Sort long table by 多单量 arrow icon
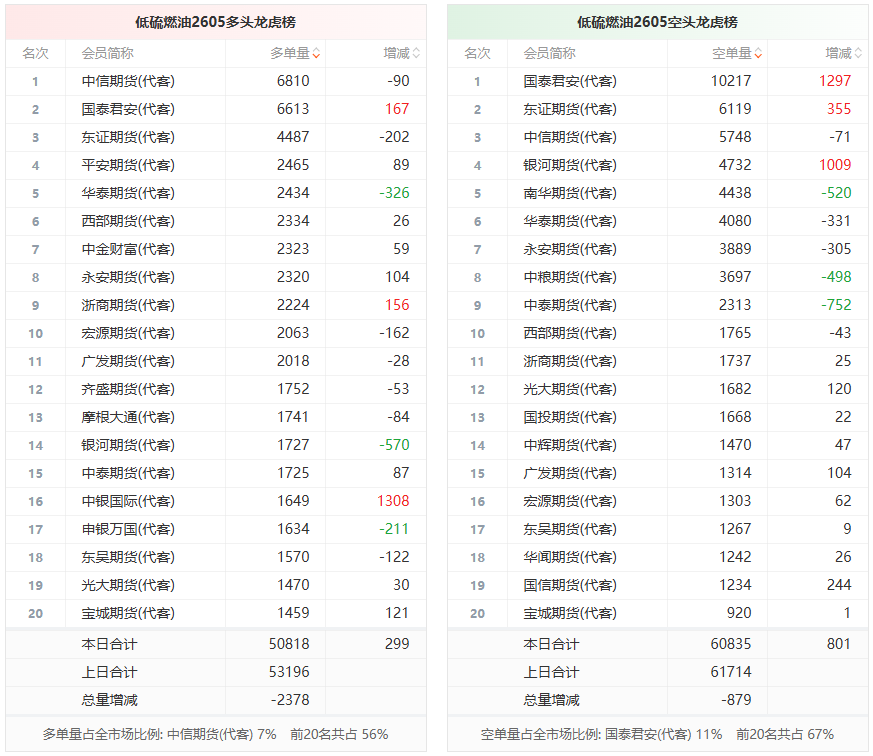 coord(316,53)
